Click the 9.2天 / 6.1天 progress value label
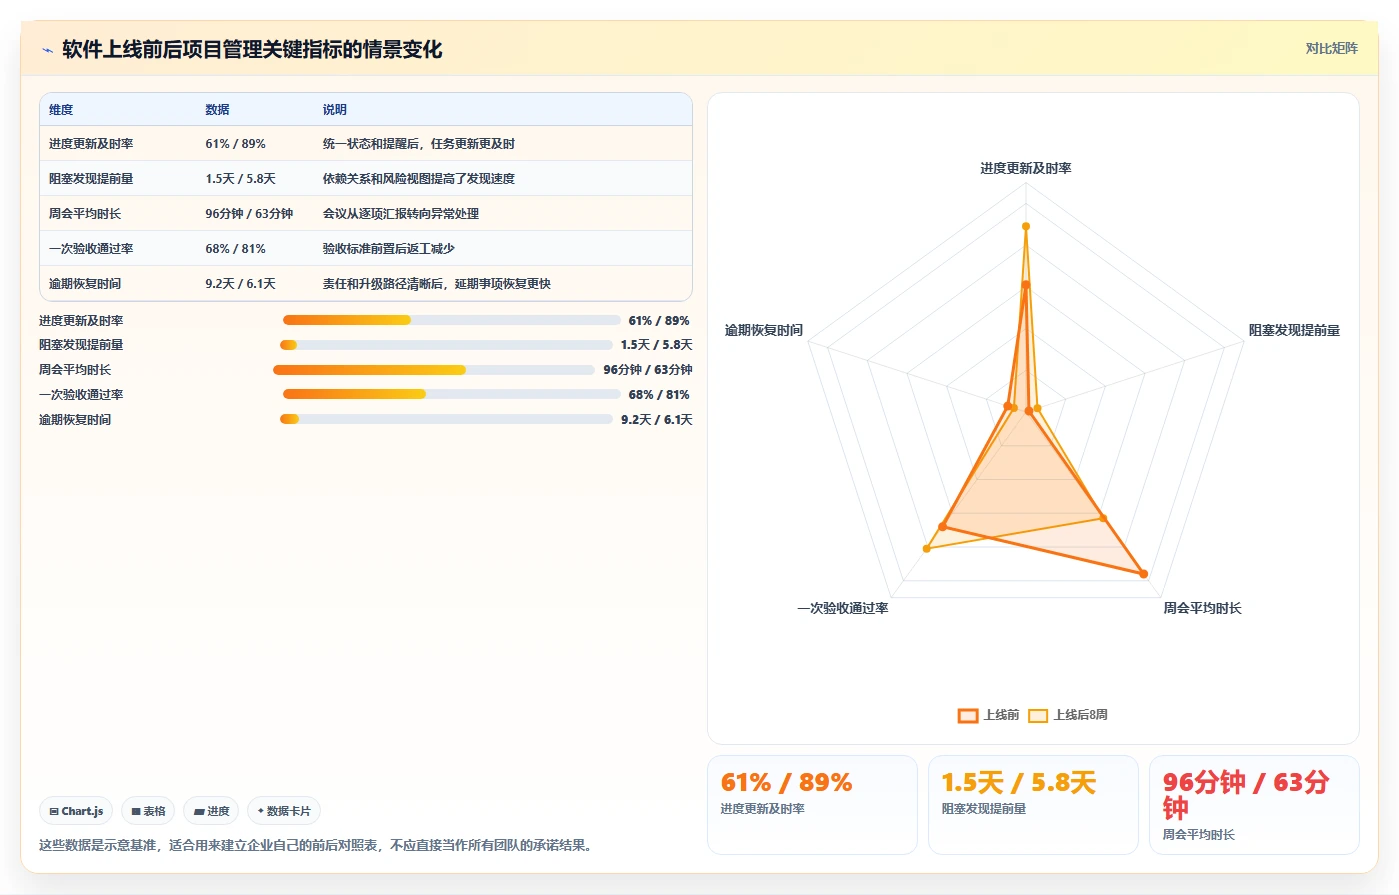This screenshot has width=1399, height=895. point(656,420)
